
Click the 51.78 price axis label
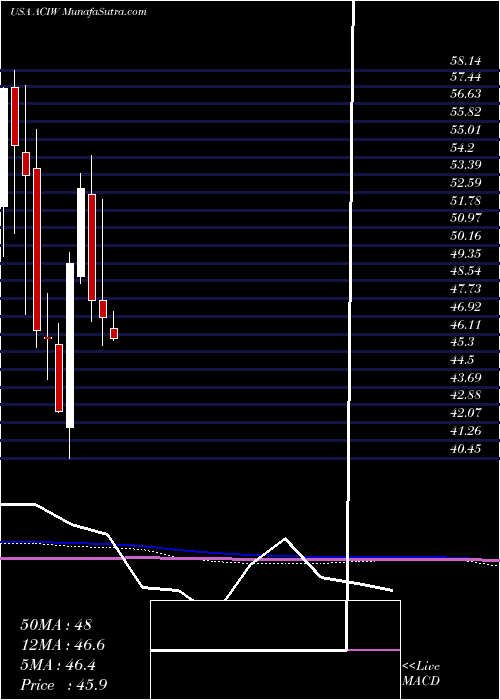click(466, 200)
